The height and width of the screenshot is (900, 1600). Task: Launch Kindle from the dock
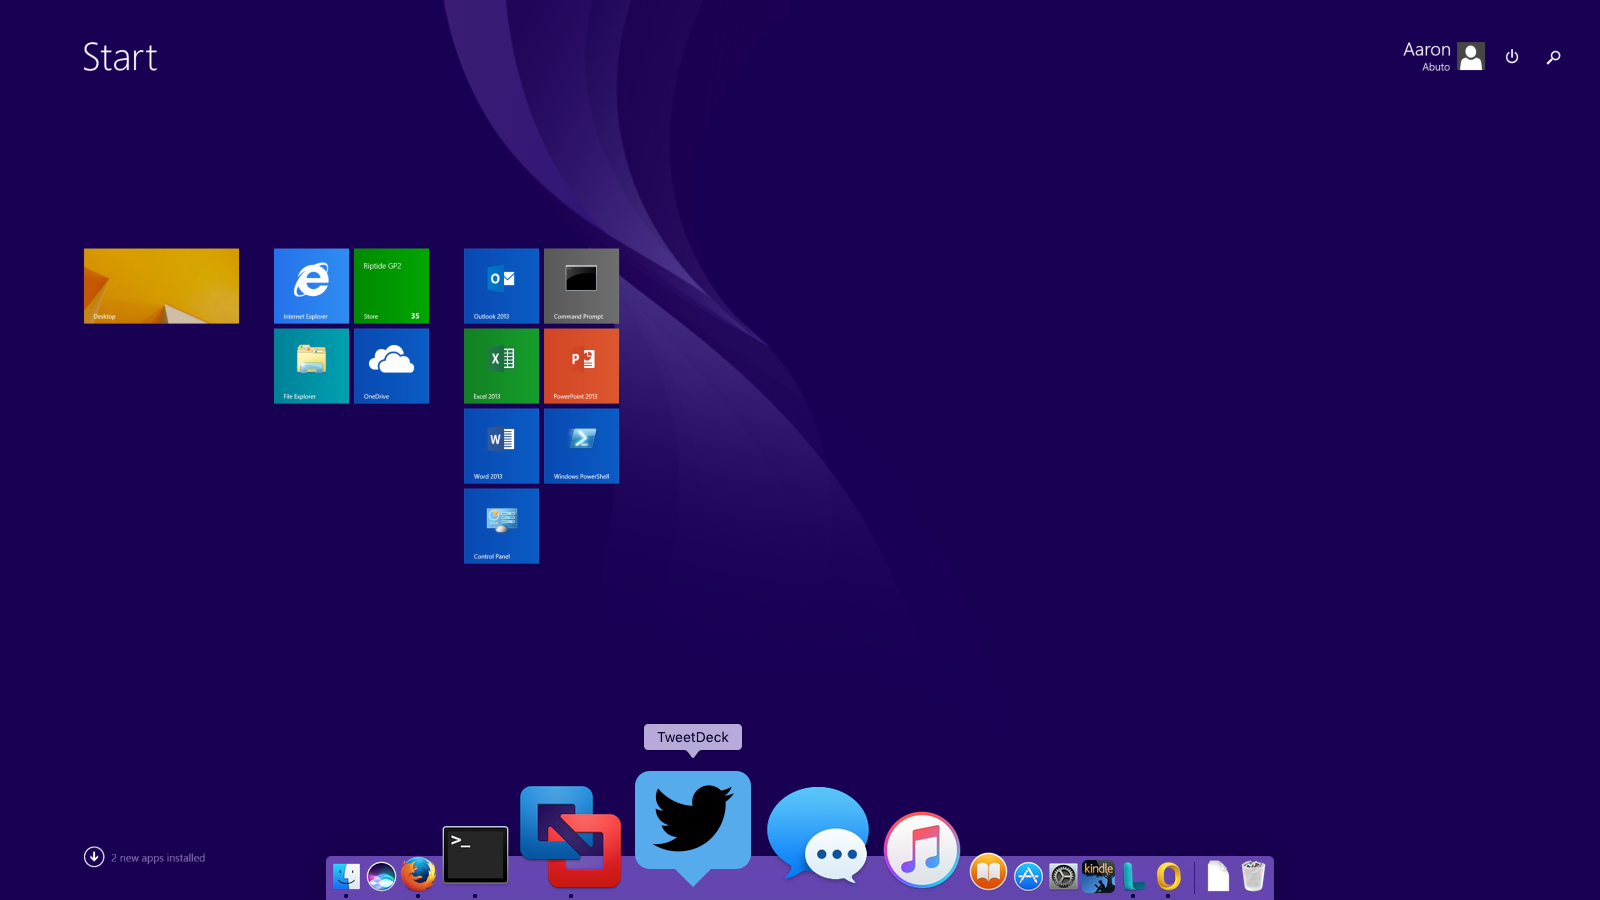click(x=1098, y=876)
